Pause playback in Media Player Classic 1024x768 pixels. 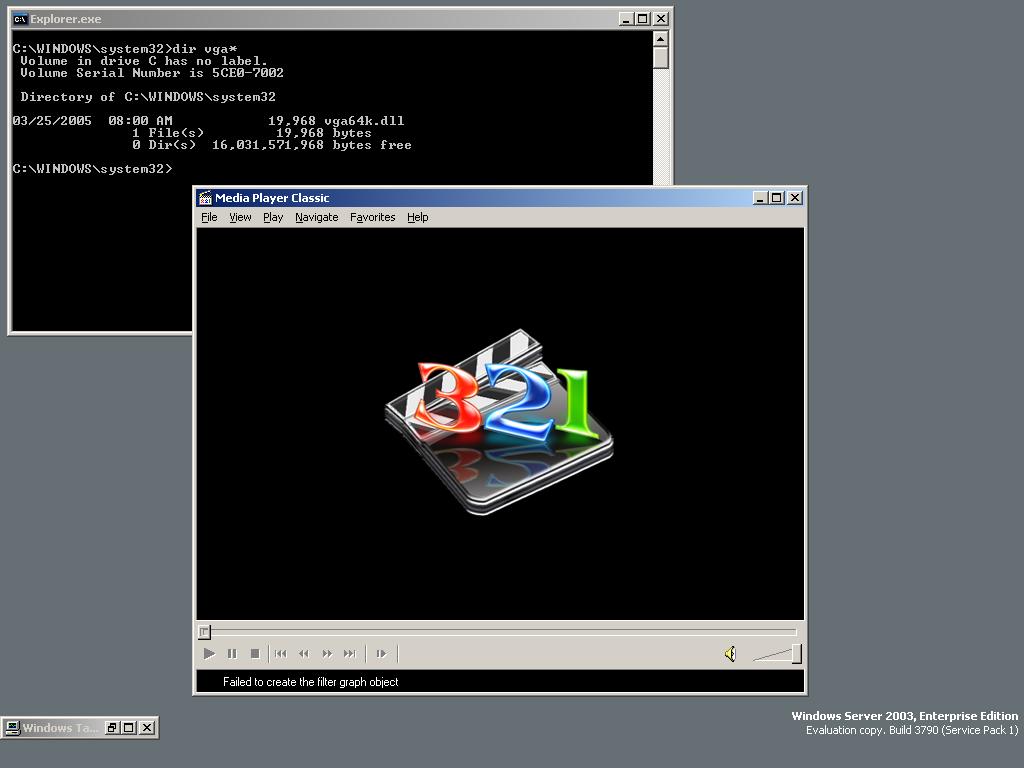pyautogui.click(x=232, y=654)
